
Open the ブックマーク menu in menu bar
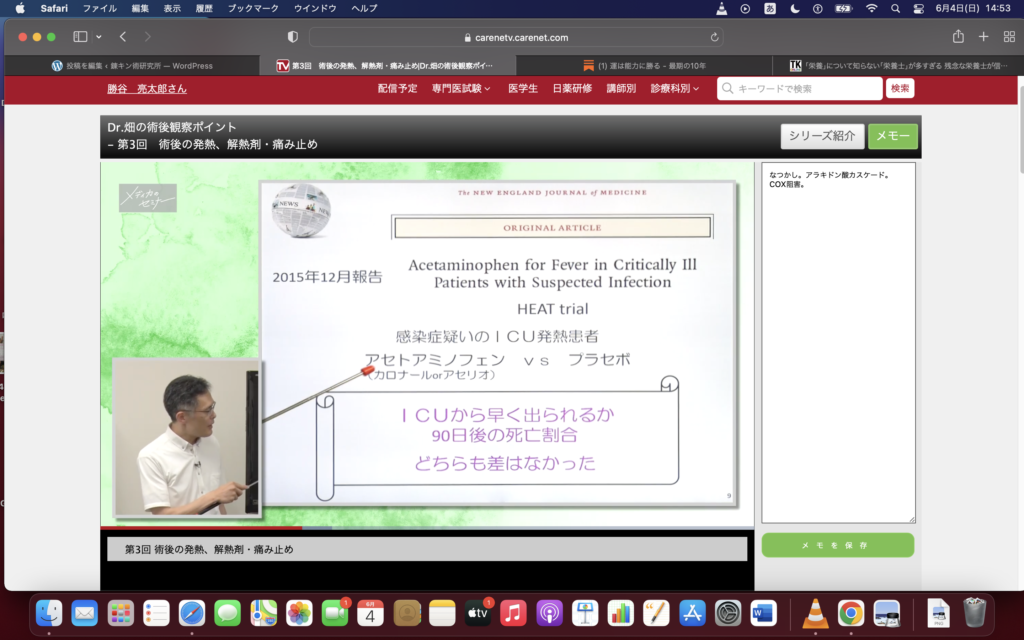click(x=252, y=8)
